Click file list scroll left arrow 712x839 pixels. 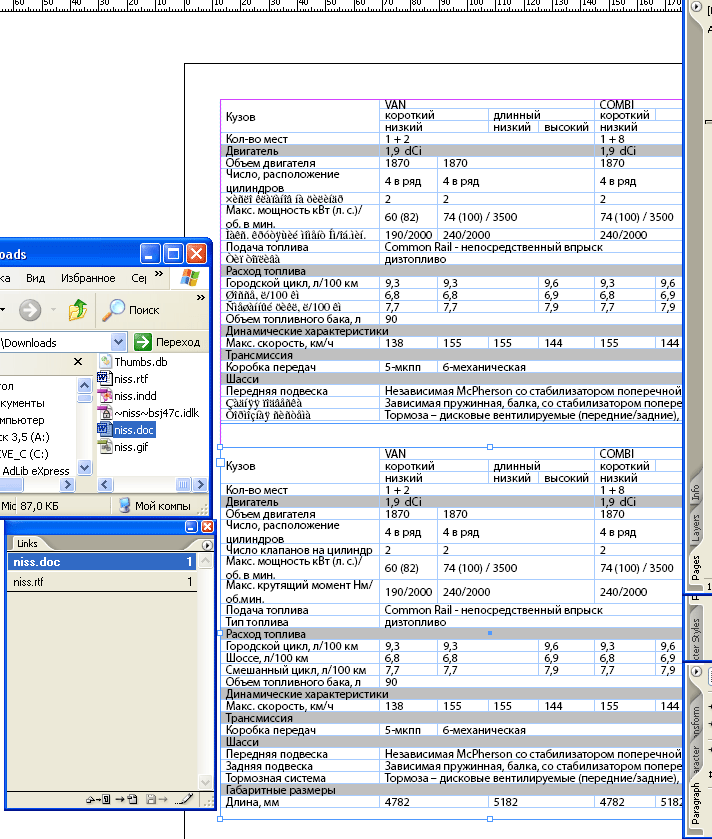[x=105, y=485]
